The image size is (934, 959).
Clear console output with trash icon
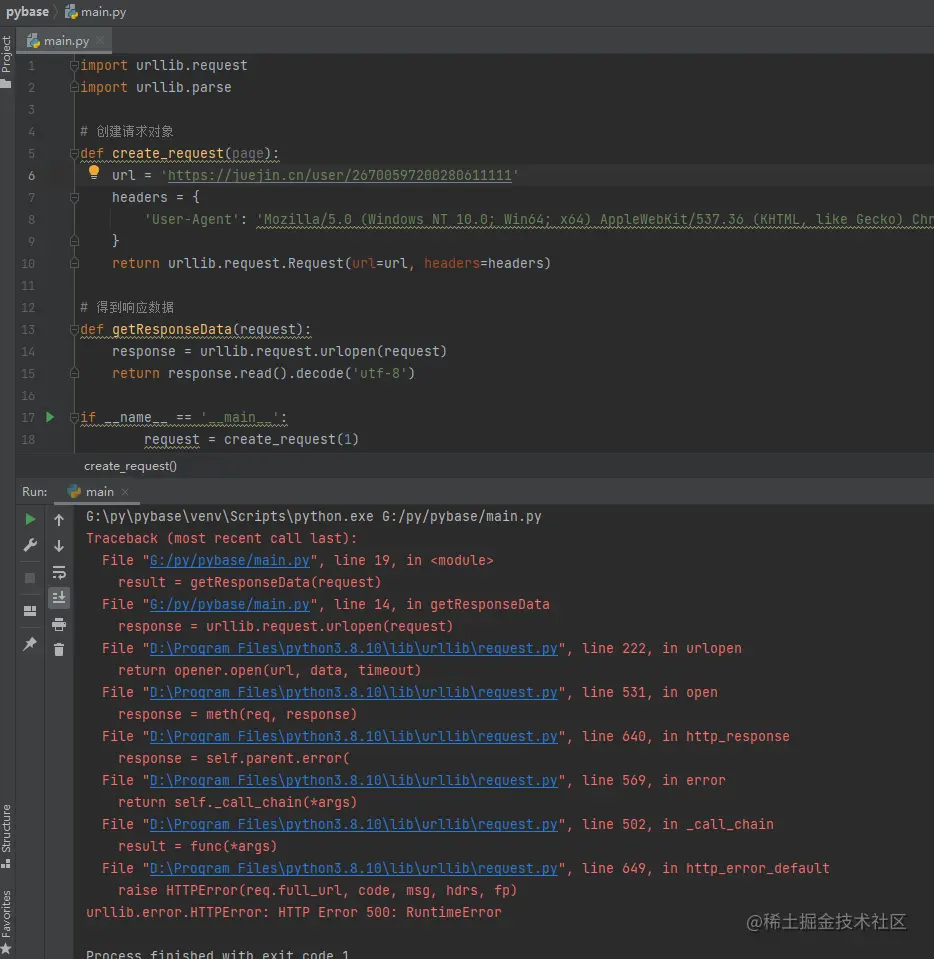pos(59,650)
